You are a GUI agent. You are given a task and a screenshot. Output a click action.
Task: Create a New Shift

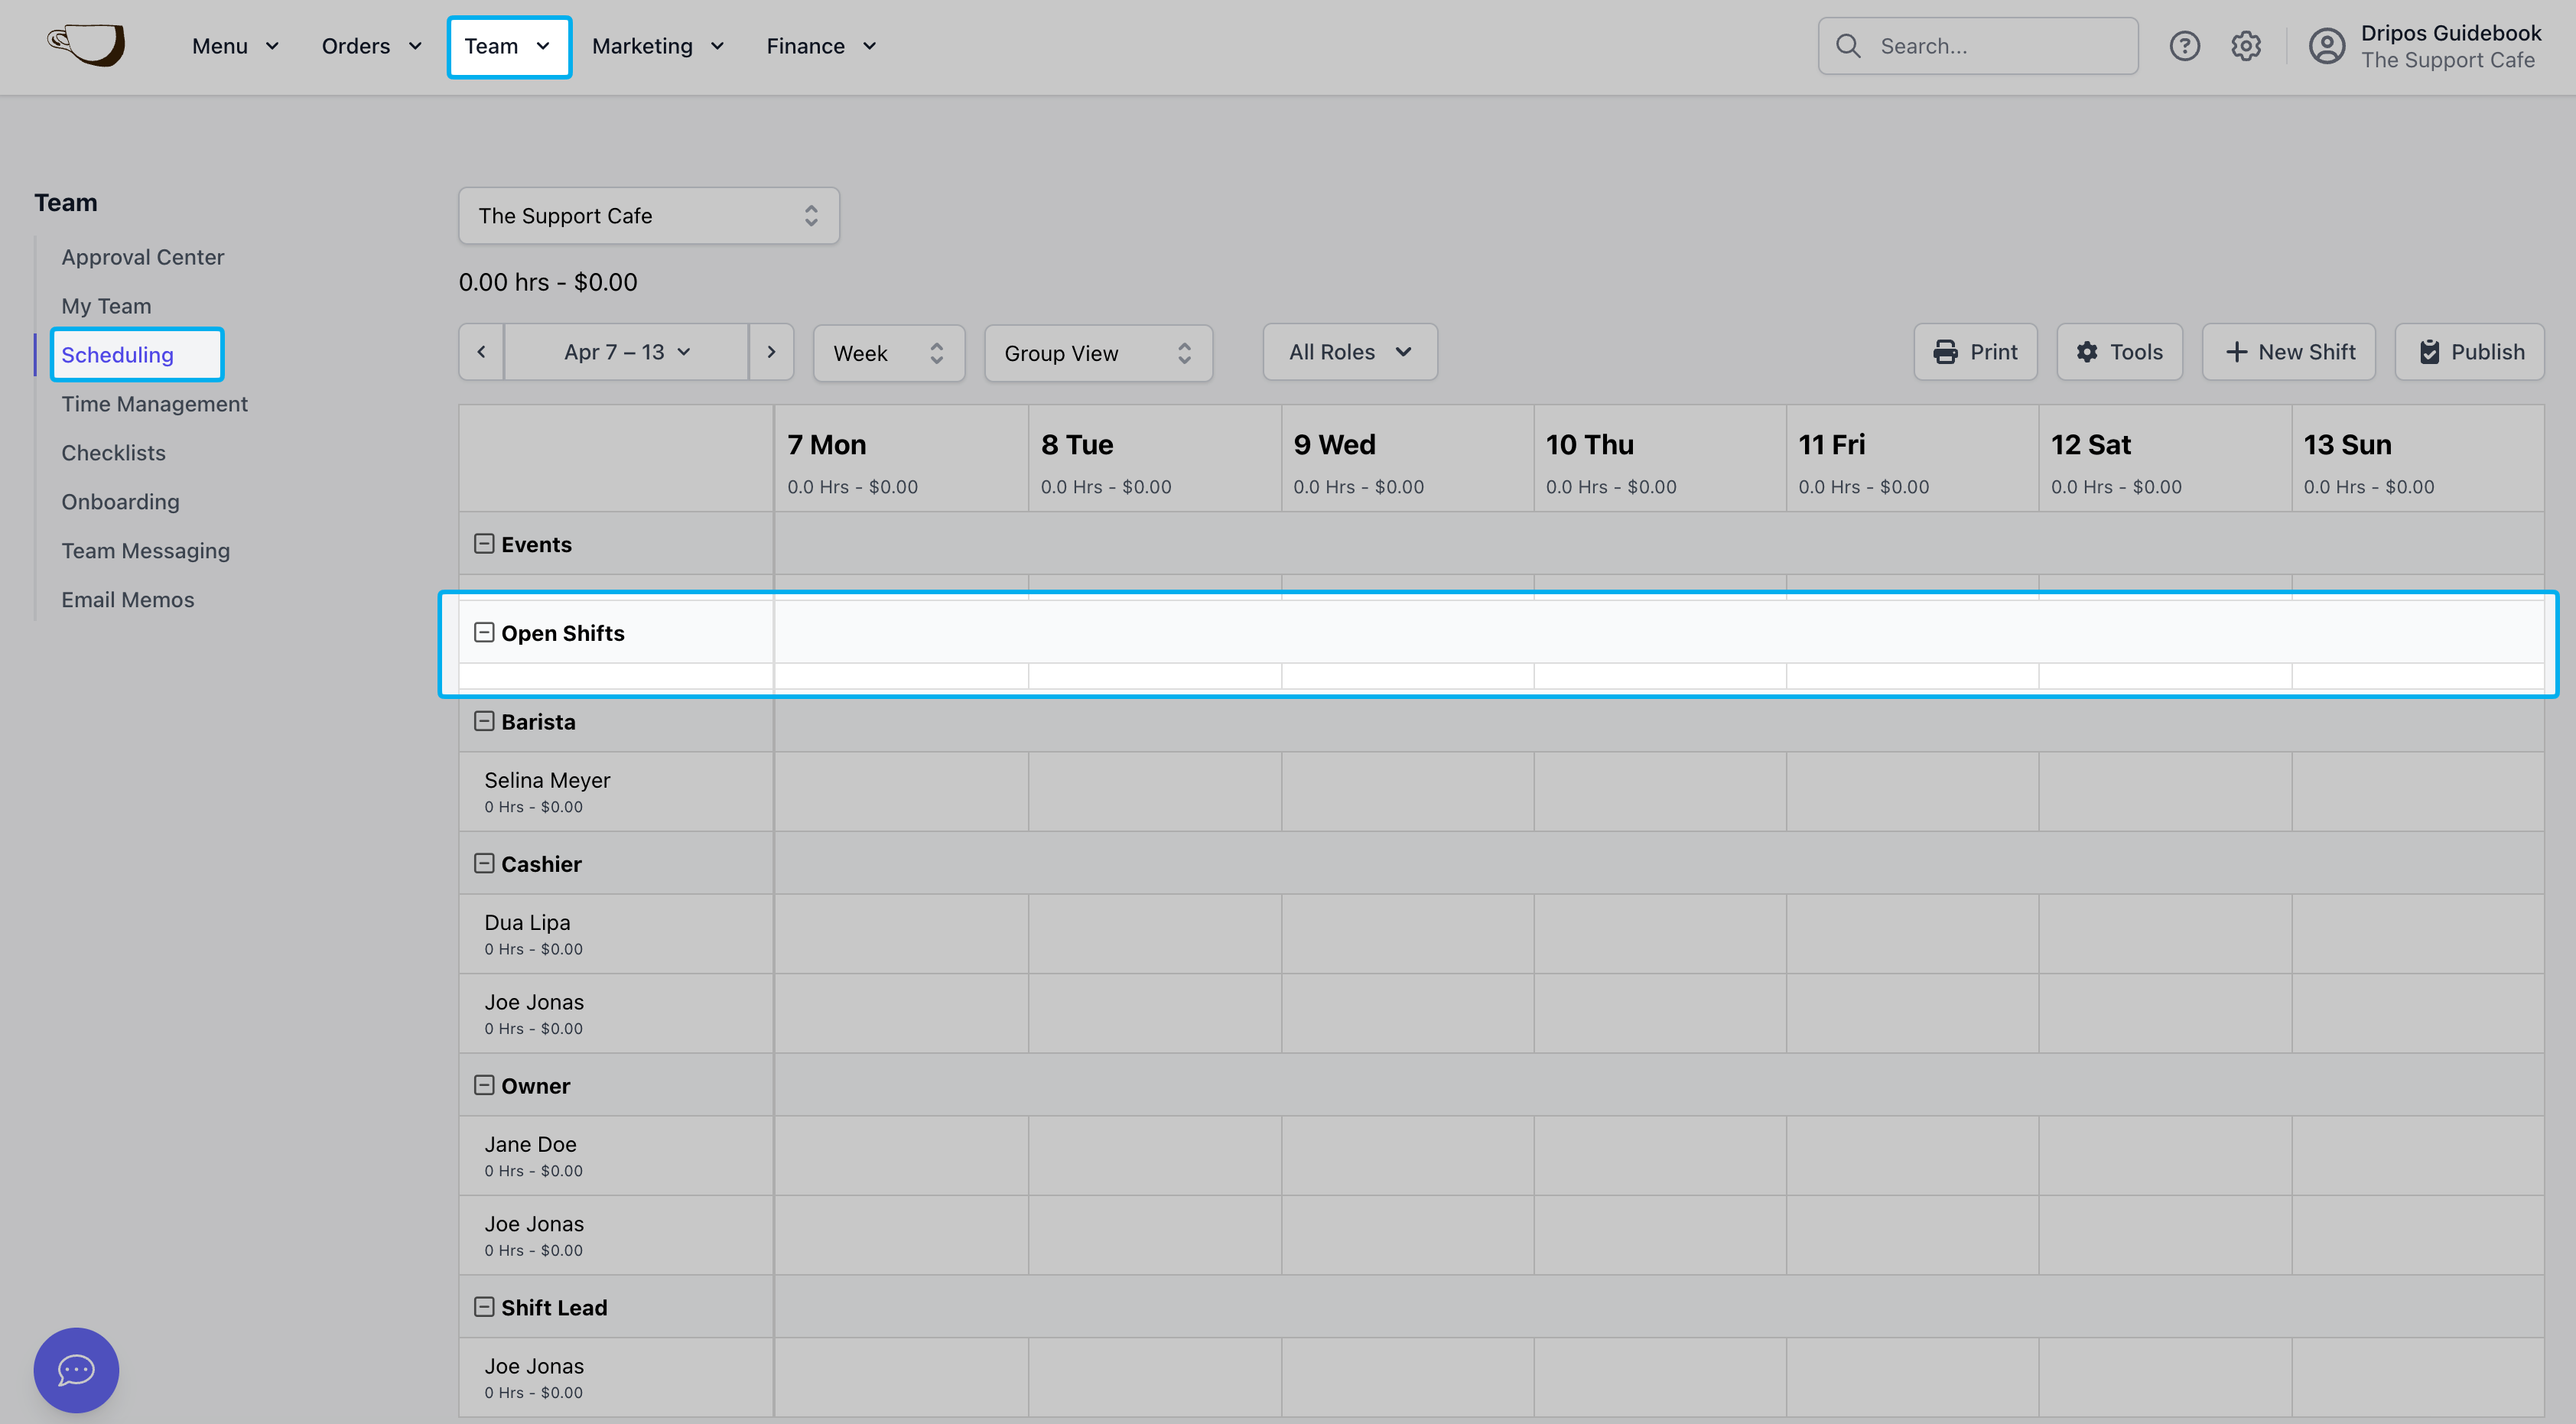coord(2288,352)
